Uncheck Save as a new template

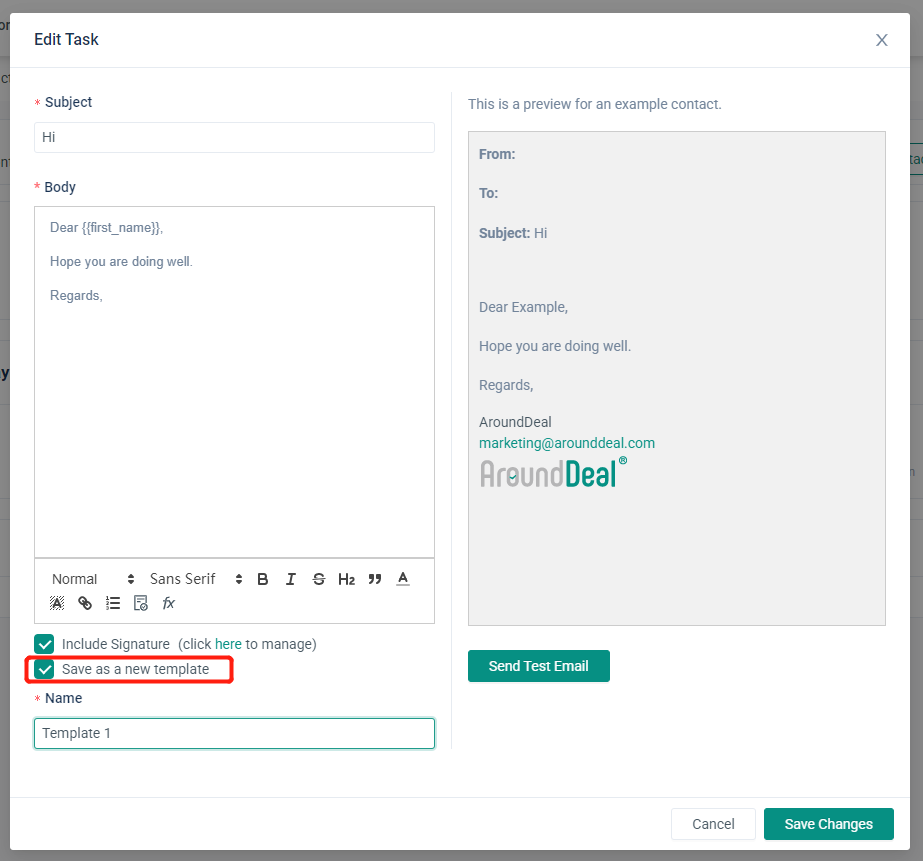tap(44, 669)
